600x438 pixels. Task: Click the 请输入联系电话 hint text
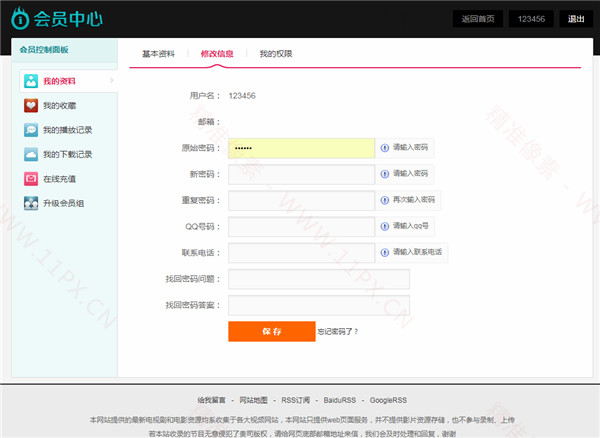click(x=417, y=252)
